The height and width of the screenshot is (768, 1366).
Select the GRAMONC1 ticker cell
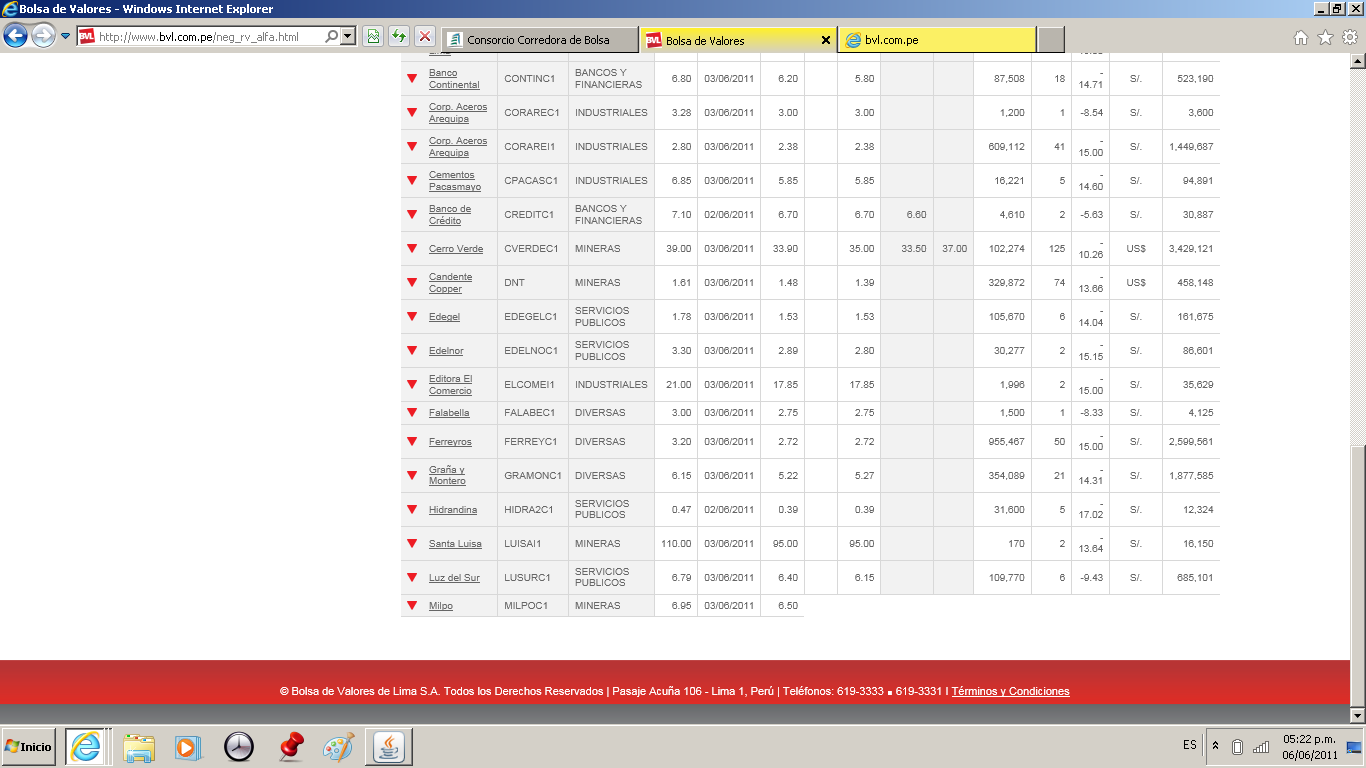tap(533, 476)
